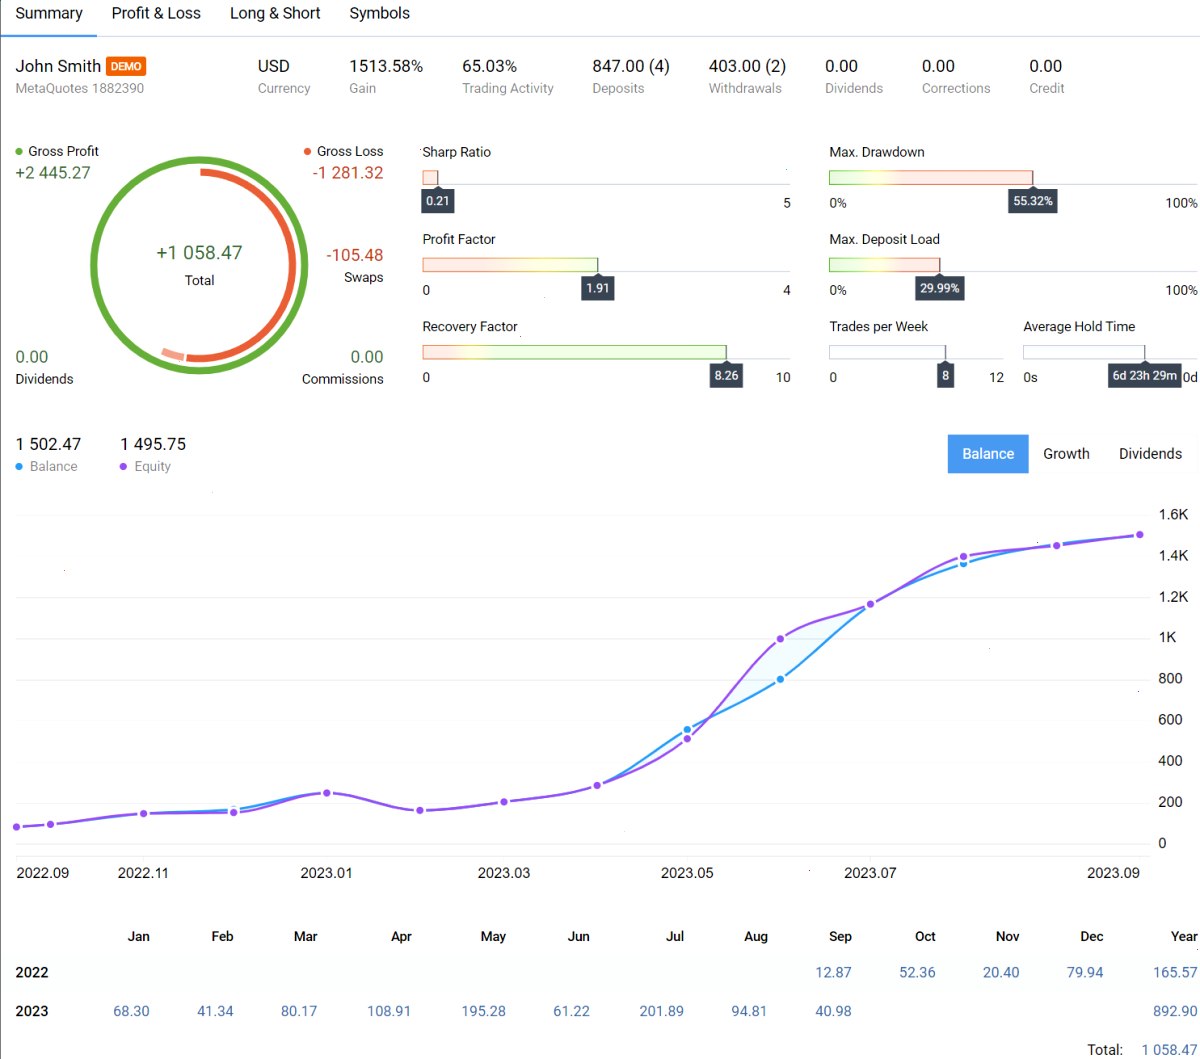Click the 2022 yearly total 165.57

(1175, 972)
